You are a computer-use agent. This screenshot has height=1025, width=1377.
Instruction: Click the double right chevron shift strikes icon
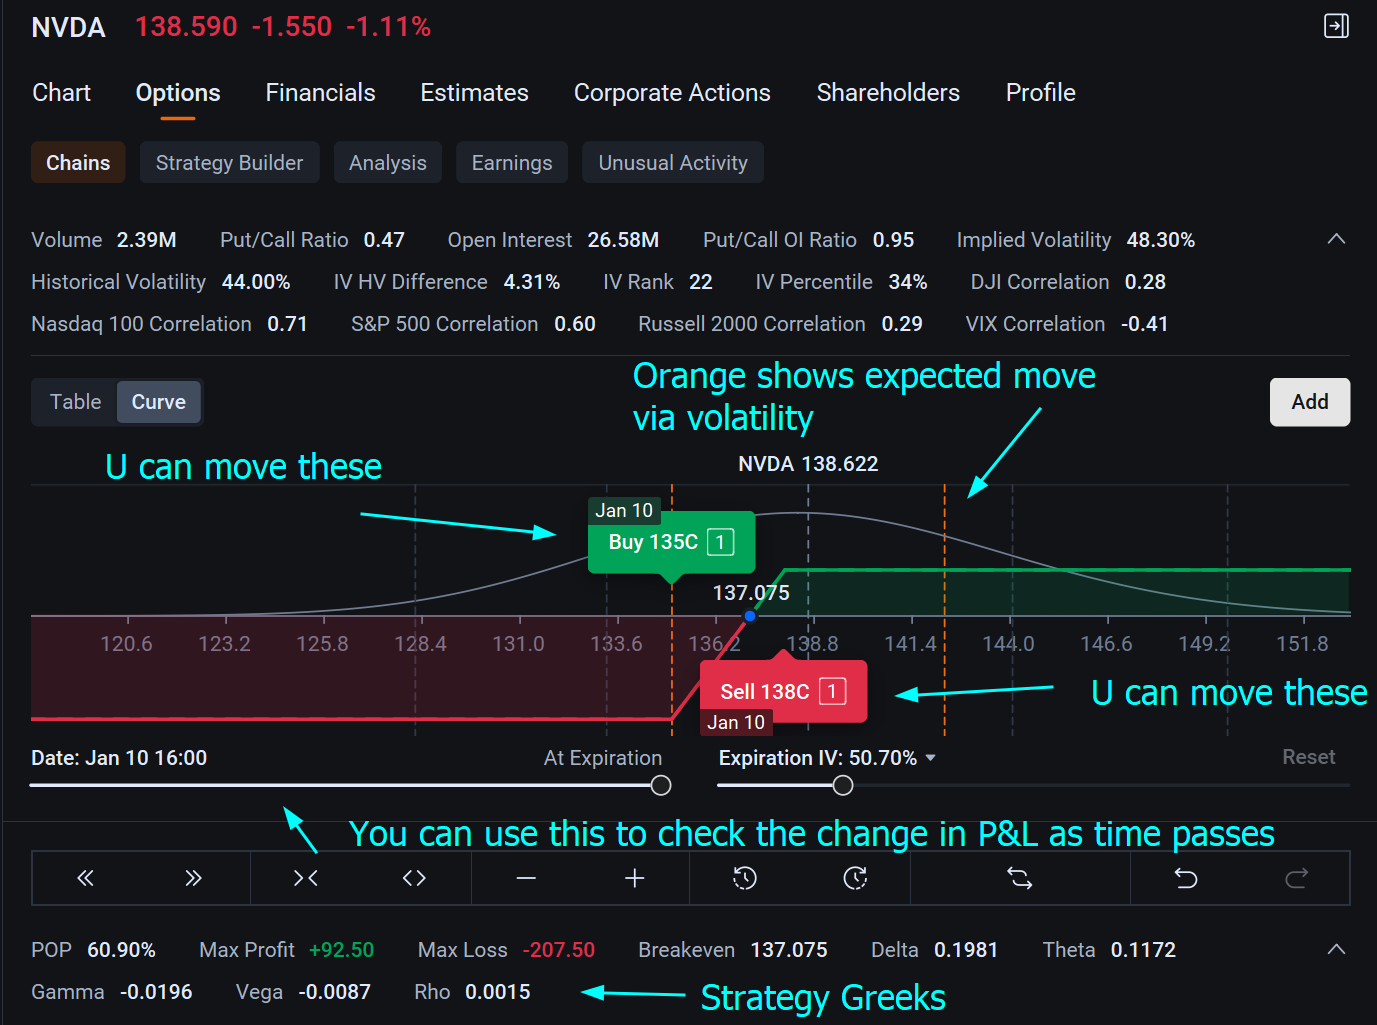tap(193, 878)
